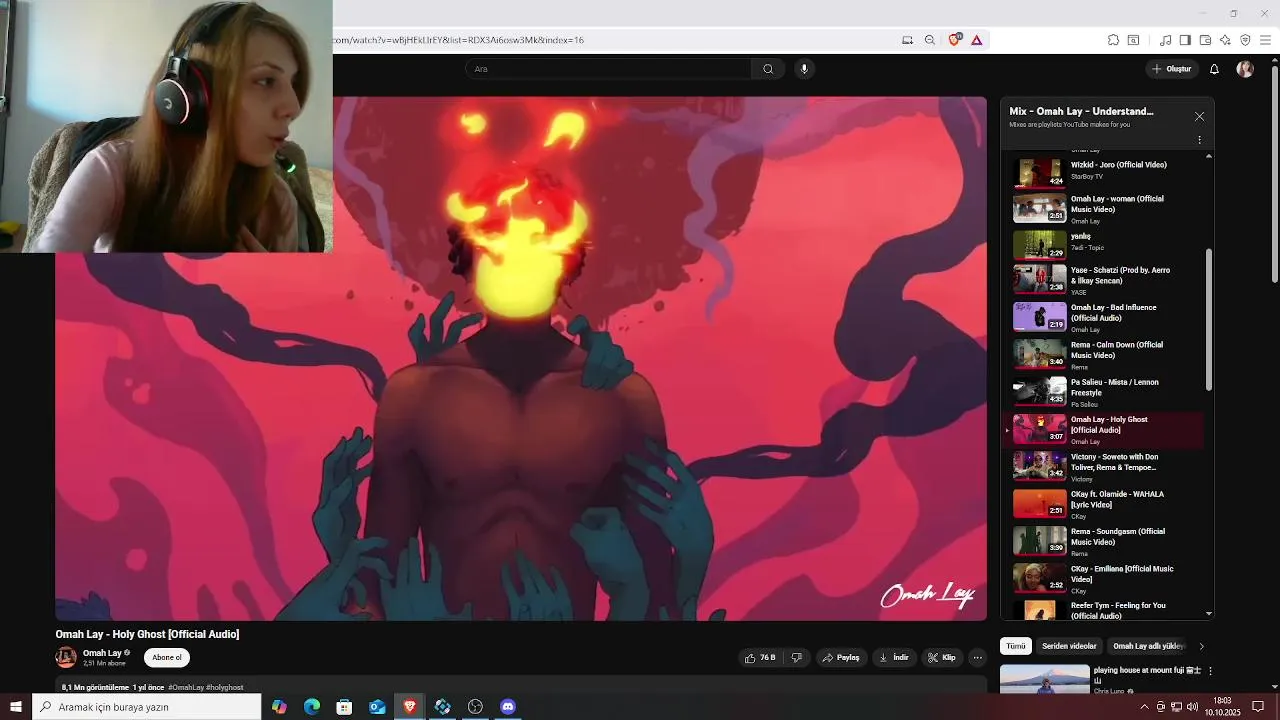The width and height of the screenshot is (1280, 720).
Task: Click the İndir download button
Action: click(x=894, y=658)
